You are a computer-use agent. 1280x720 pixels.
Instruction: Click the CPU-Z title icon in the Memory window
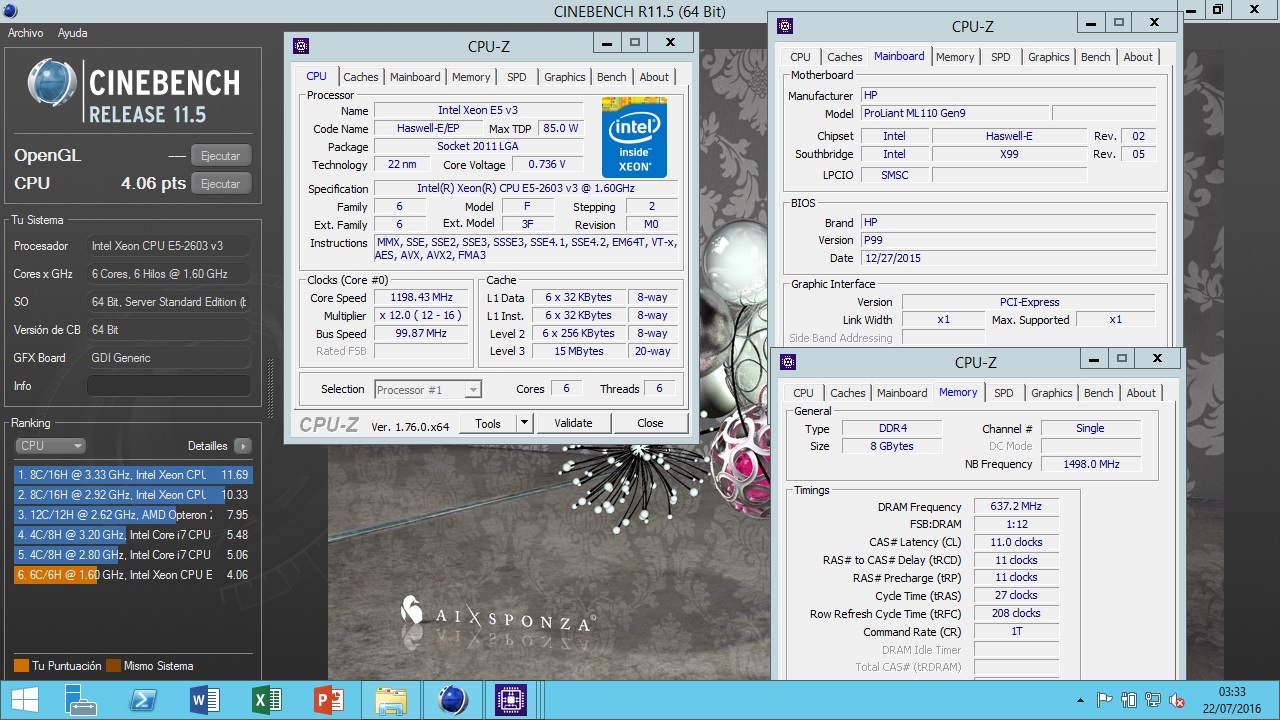coord(788,362)
